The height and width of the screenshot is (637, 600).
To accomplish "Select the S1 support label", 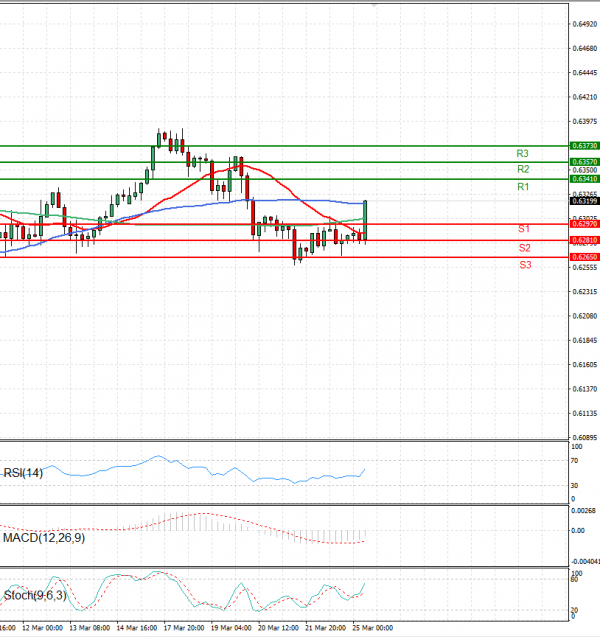I will [x=524, y=229].
